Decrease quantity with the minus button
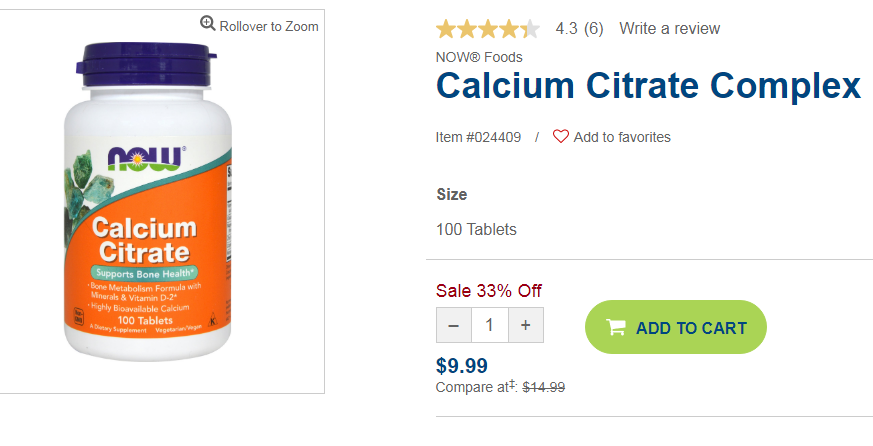 coord(454,325)
